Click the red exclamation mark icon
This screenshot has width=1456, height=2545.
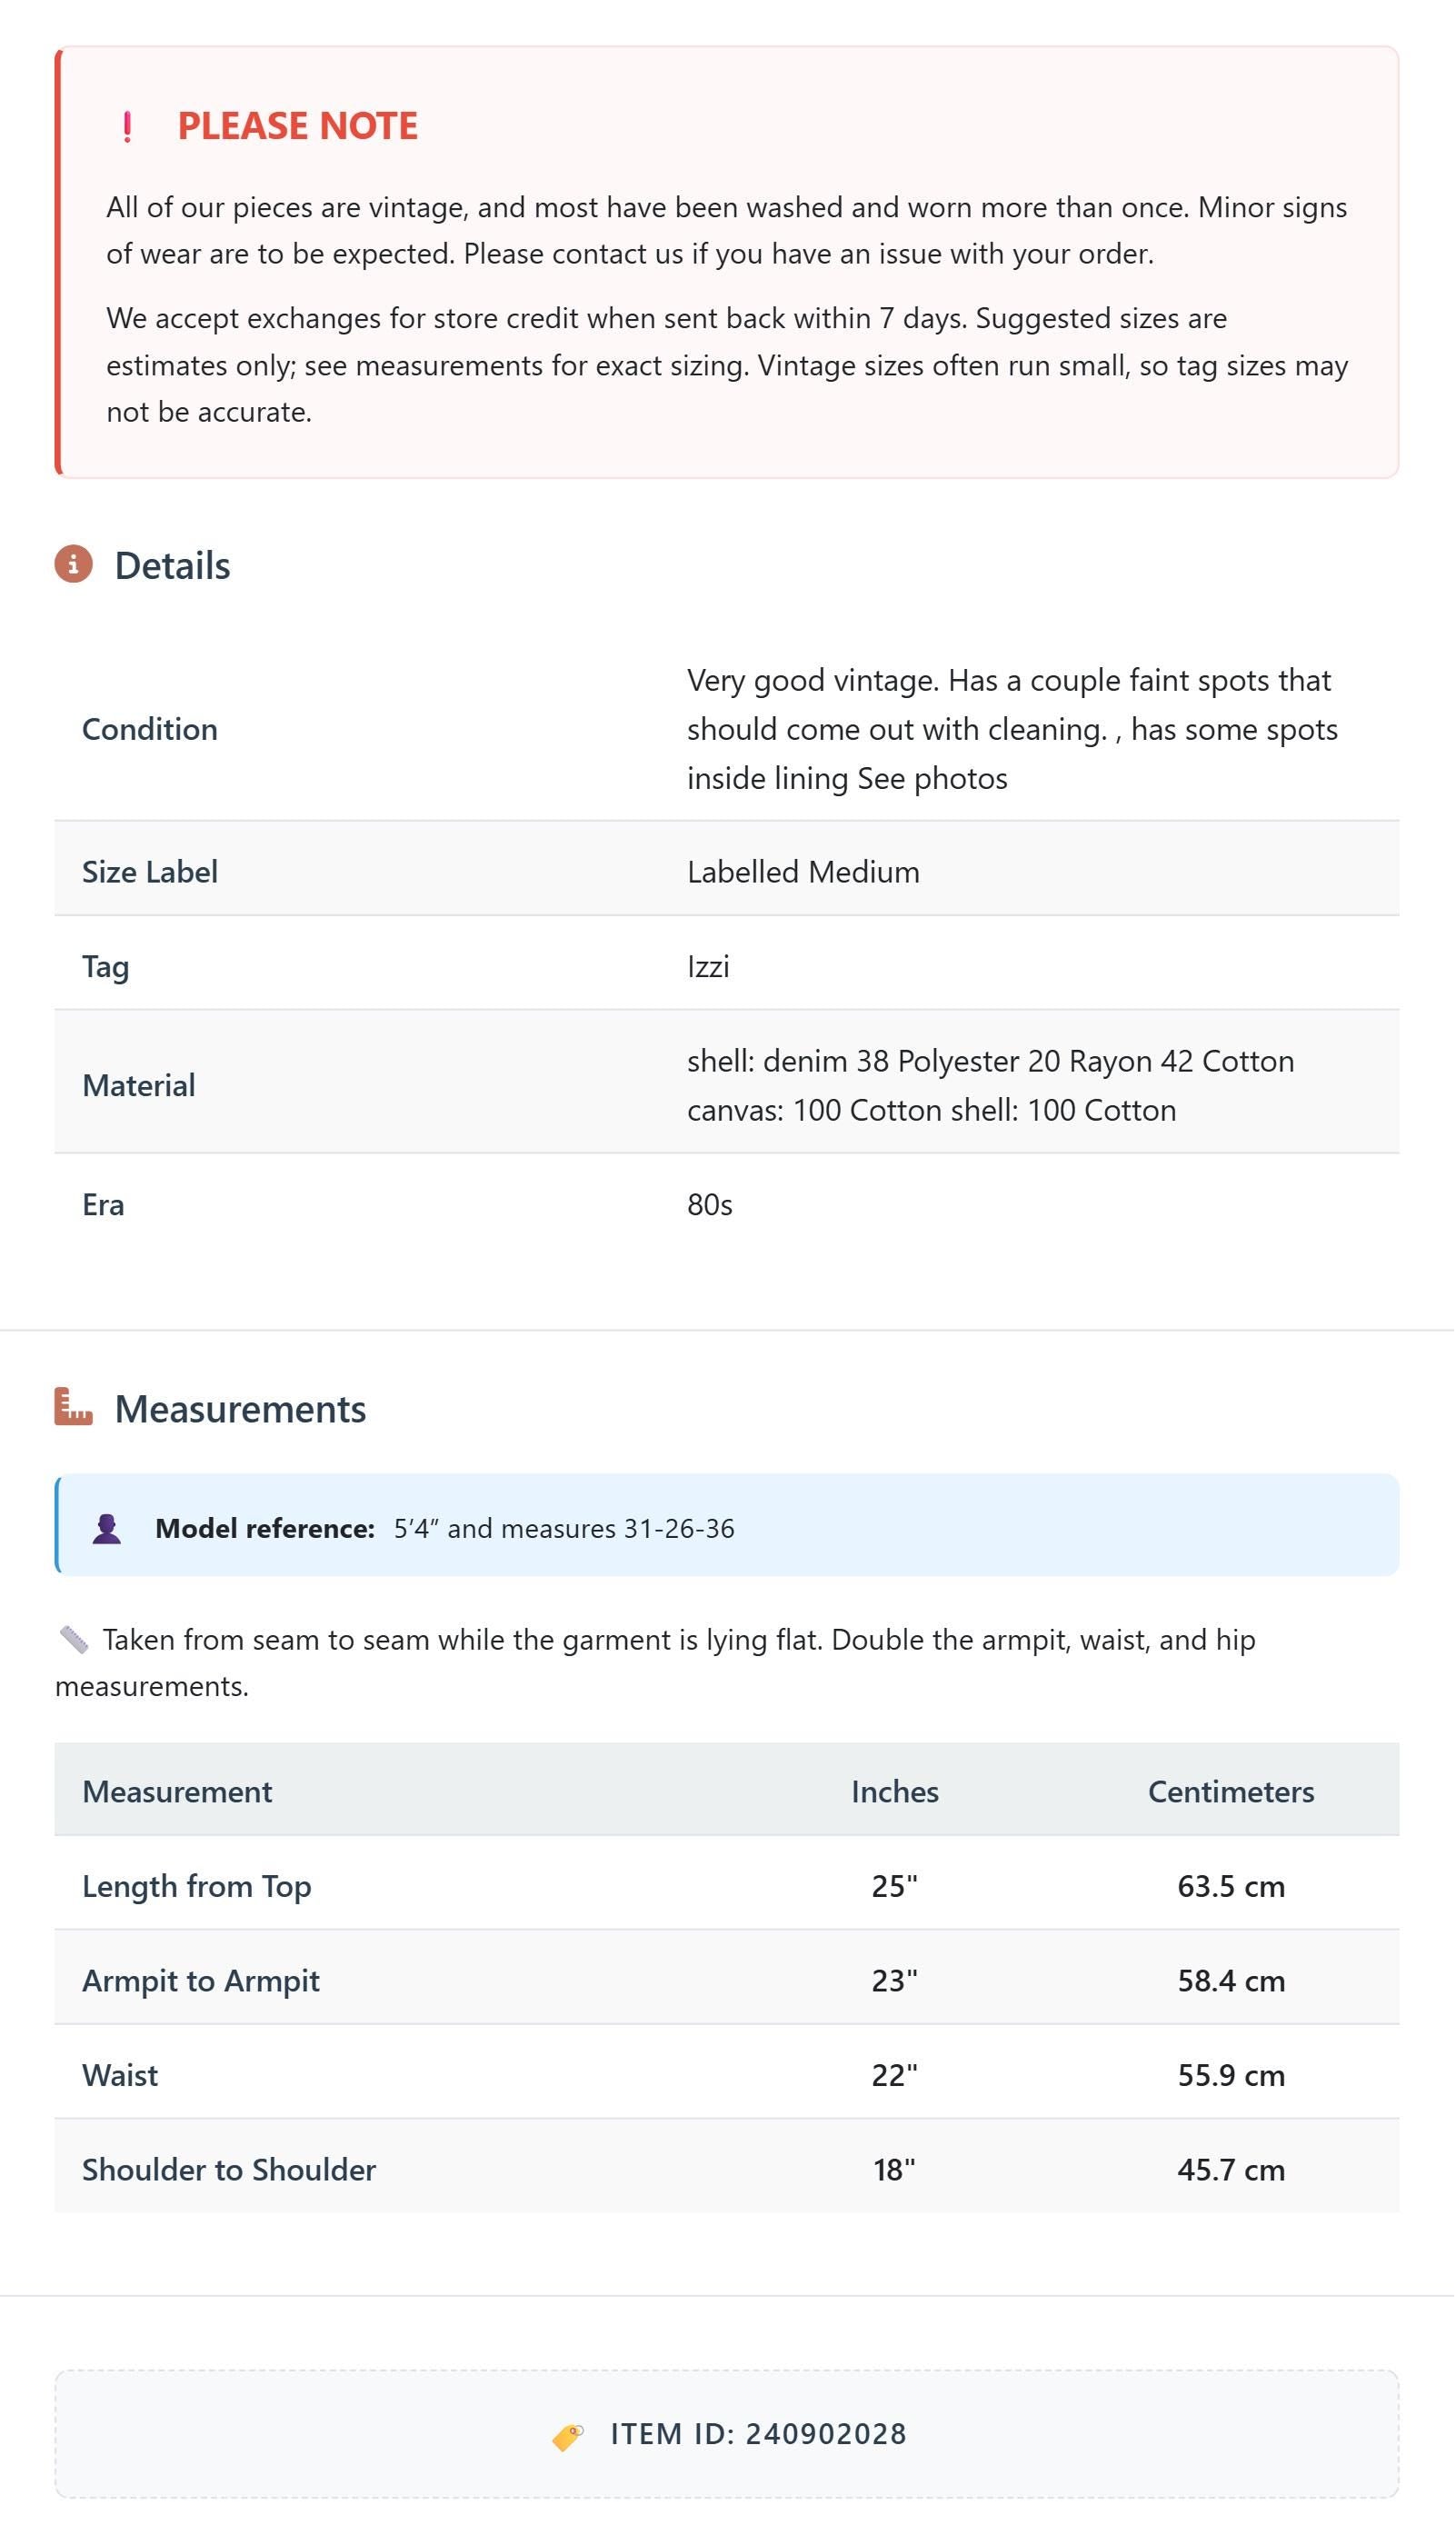coord(127,127)
